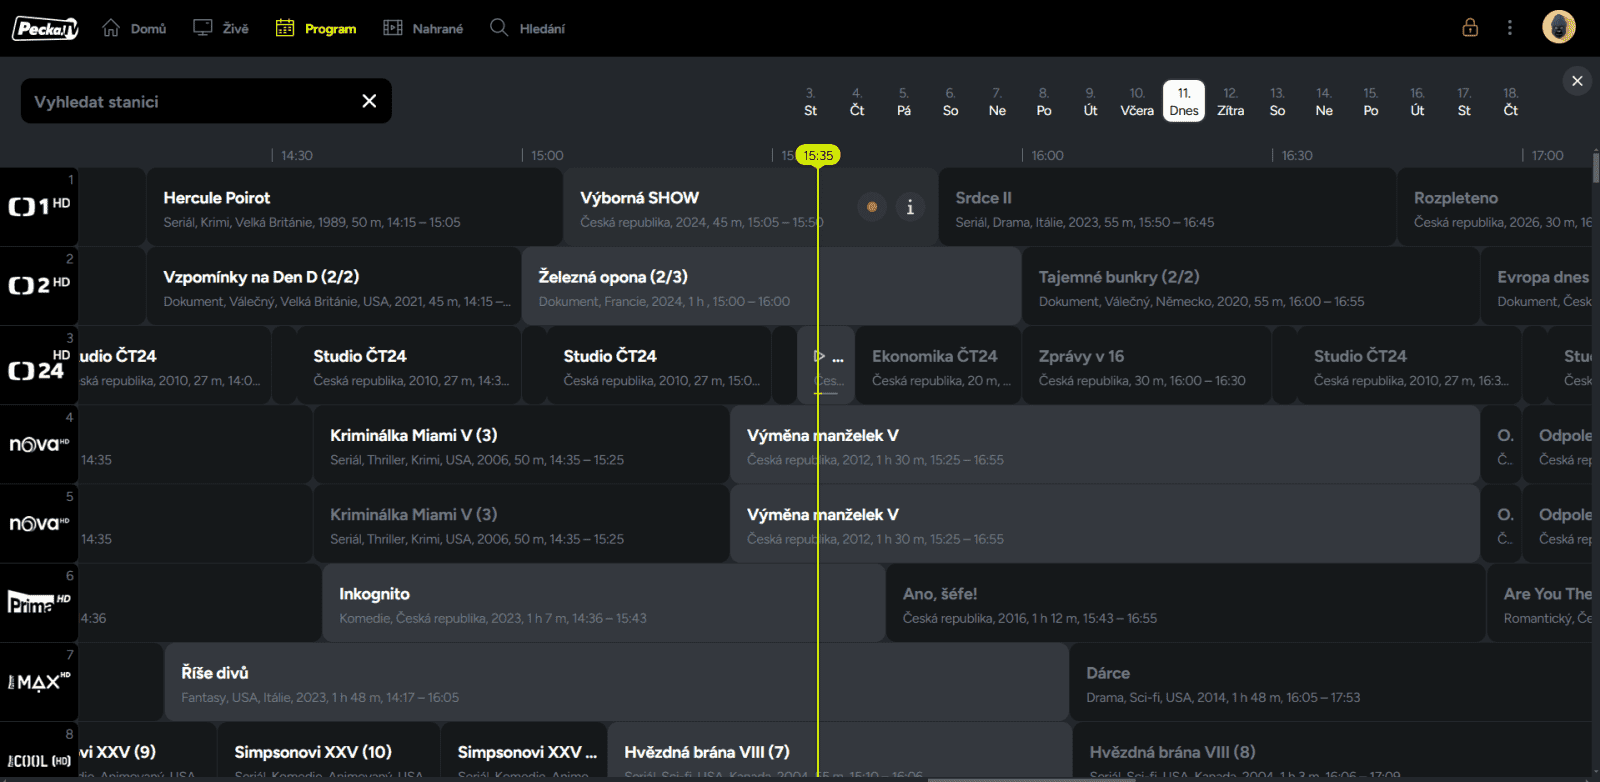Select day 17. St
Image resolution: width=1600 pixels, height=782 pixels.
[1464, 102]
